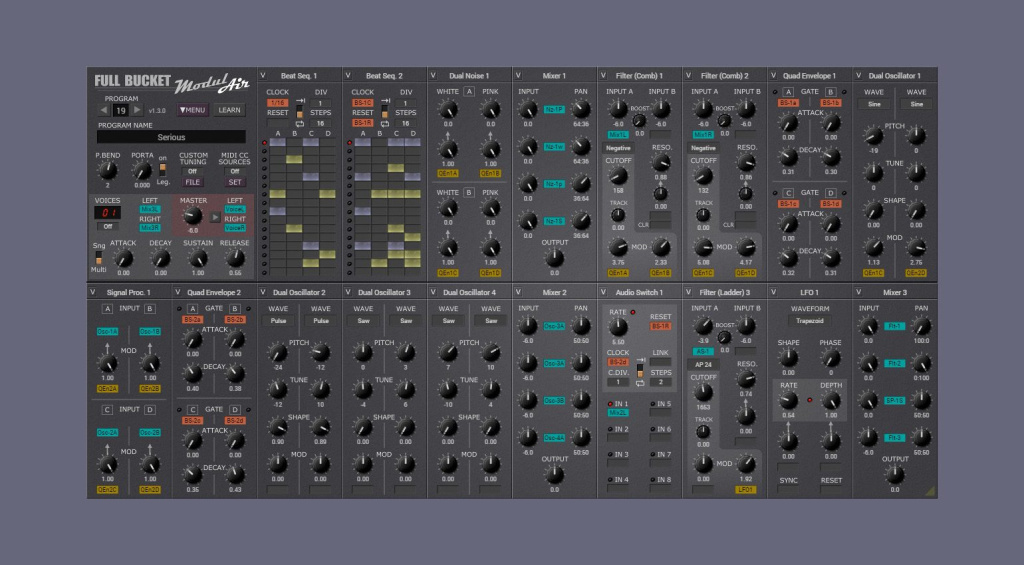Image resolution: width=1024 pixels, height=565 pixels.
Task: Adjust the Rate knob in LFO 1
Action: coord(788,400)
